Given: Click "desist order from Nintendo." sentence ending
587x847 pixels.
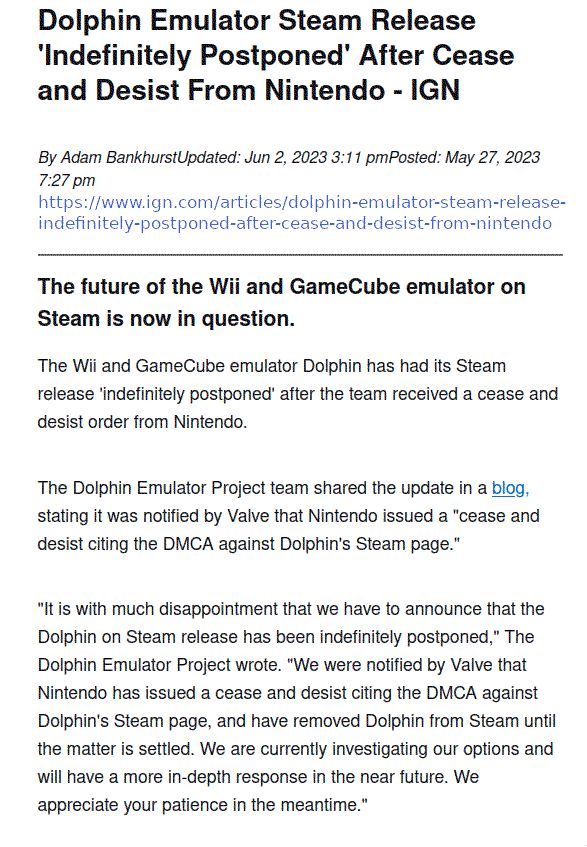Looking at the screenshot, I should (142, 422).
